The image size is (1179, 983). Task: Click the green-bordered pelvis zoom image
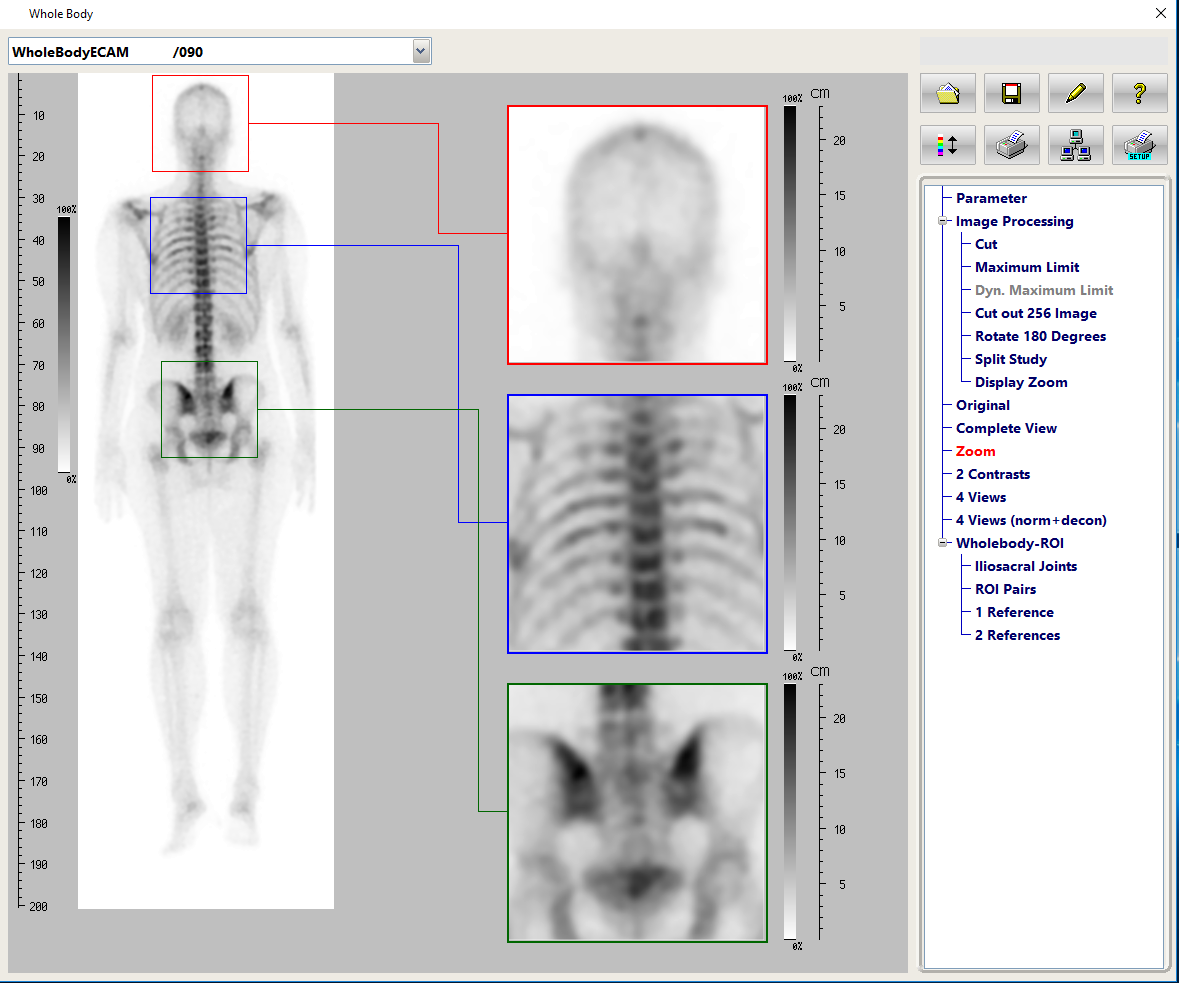pos(637,813)
